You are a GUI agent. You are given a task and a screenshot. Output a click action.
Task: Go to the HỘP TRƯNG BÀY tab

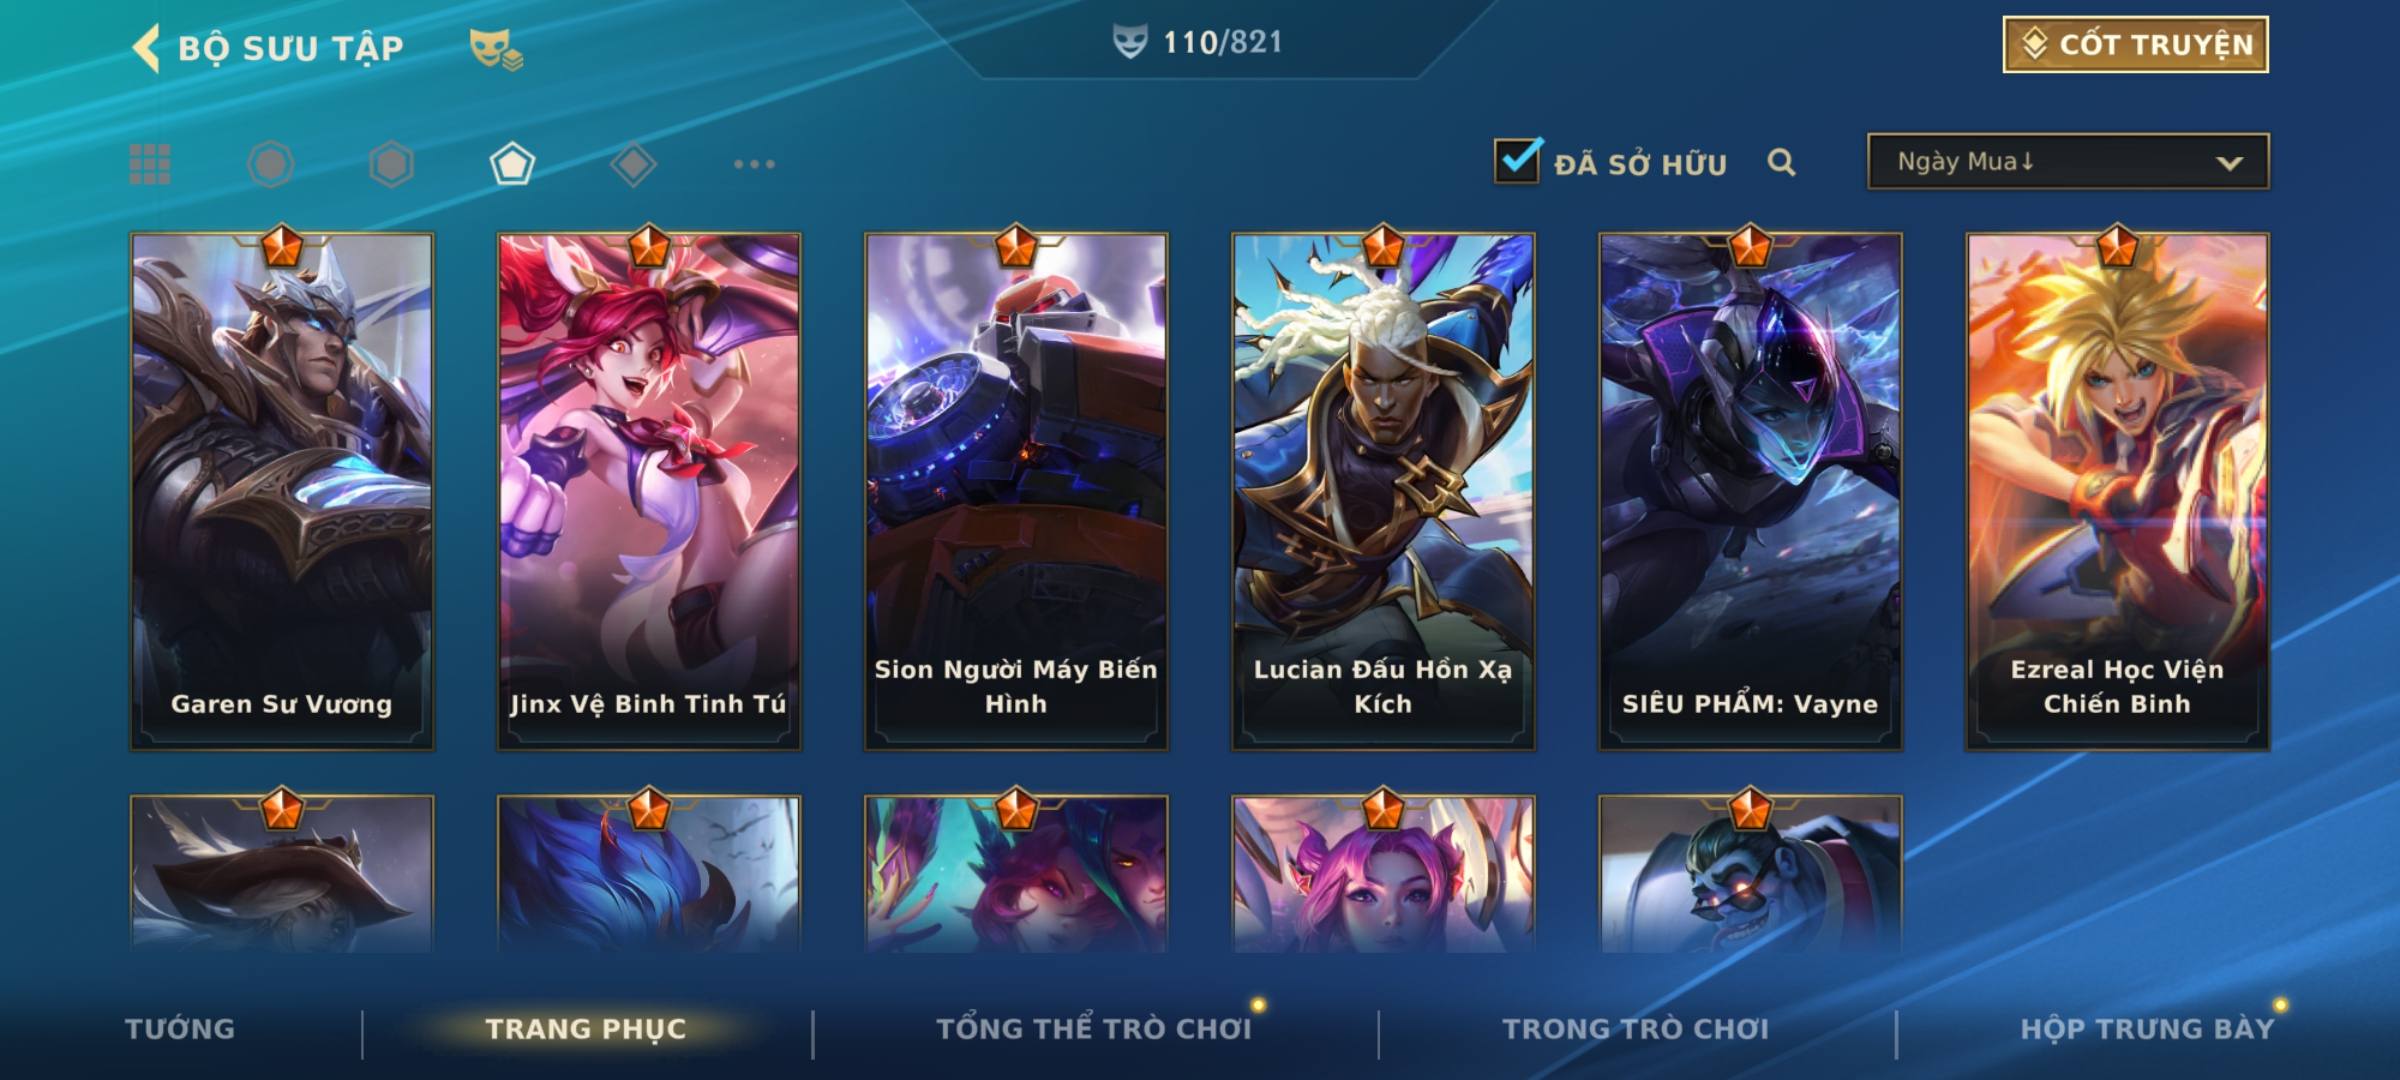click(x=2147, y=1029)
